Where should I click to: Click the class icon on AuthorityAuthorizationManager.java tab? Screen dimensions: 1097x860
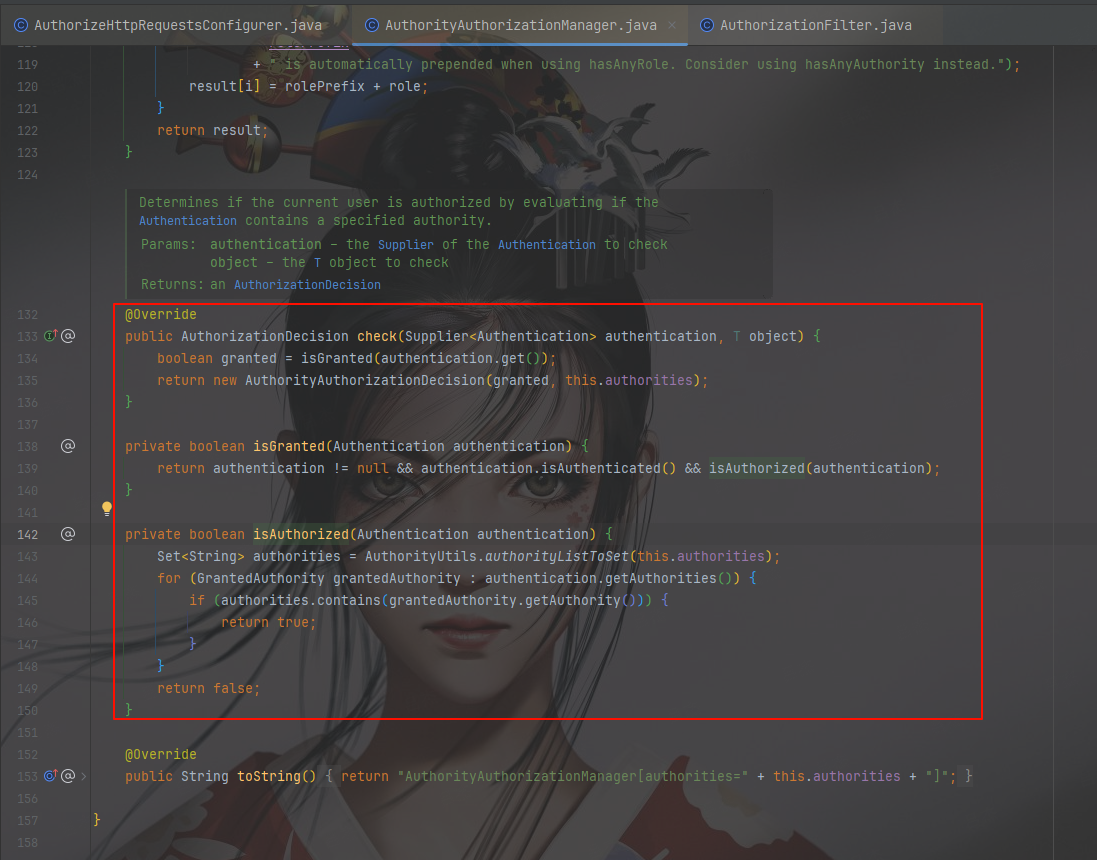pyautogui.click(x=372, y=25)
